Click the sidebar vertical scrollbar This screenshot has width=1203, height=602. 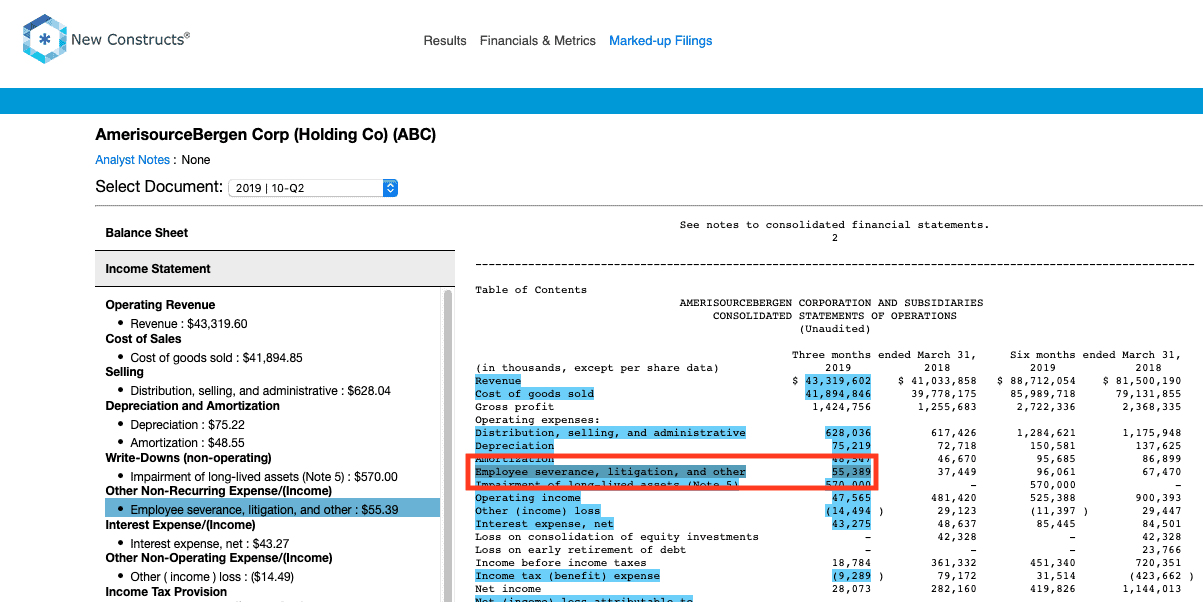coord(447,445)
